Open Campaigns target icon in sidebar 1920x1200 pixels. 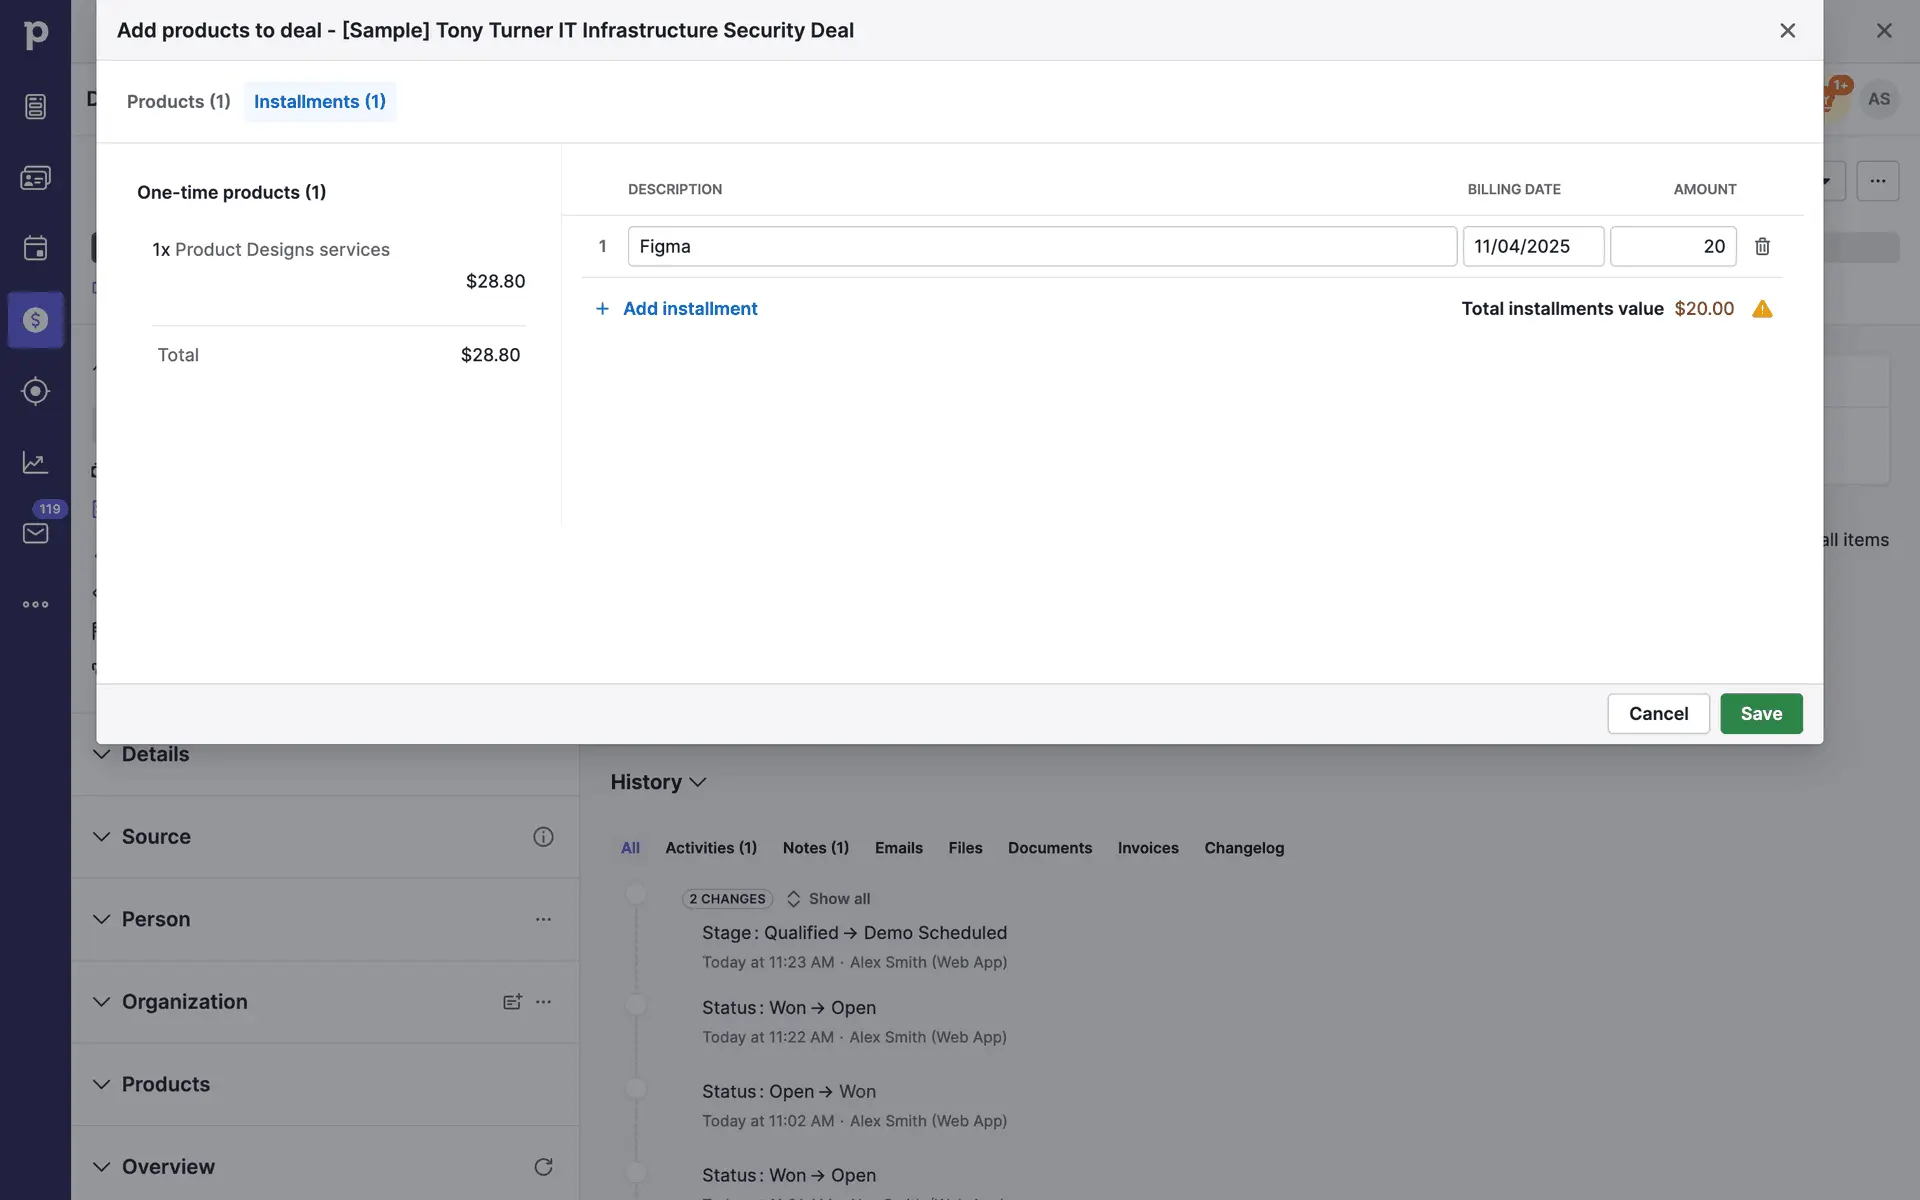tap(35, 391)
